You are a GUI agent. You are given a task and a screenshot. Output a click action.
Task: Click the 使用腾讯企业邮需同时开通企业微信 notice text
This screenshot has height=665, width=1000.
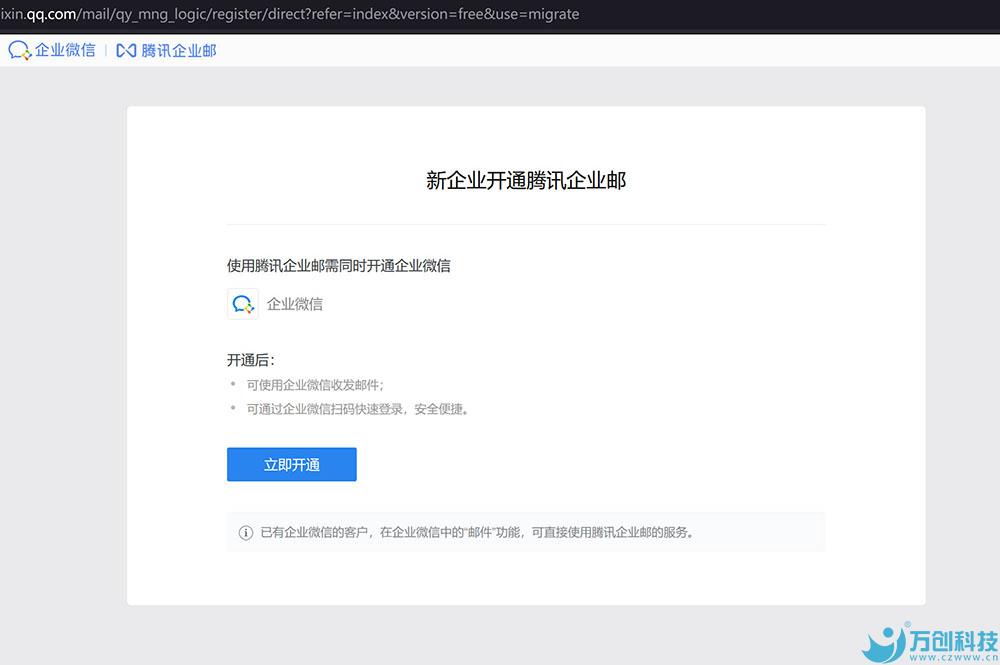tap(338, 266)
